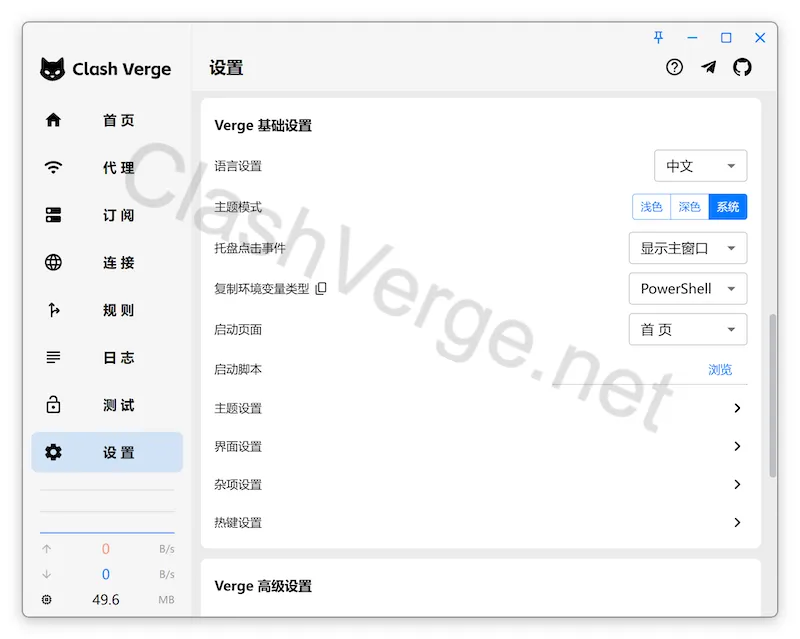
Task: Open the 启动页面 dropdown showing 首页
Action: point(688,329)
